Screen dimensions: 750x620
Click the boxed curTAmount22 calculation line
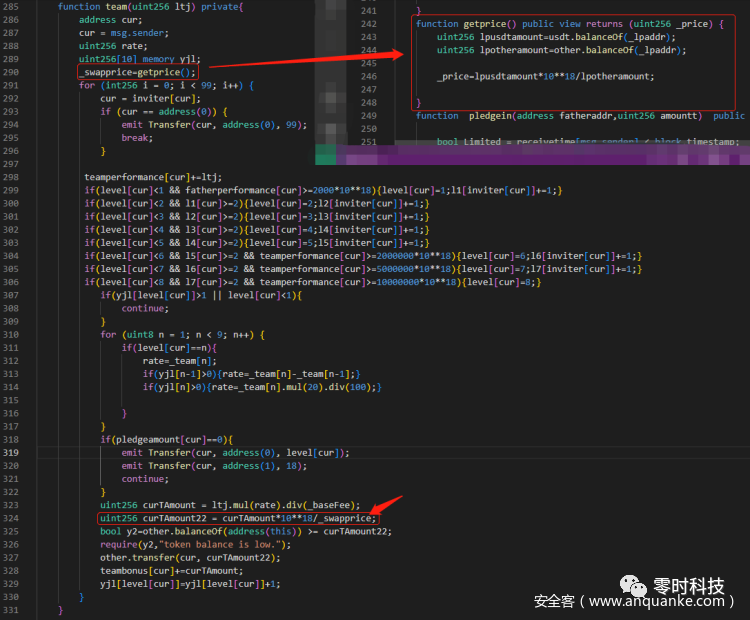tap(238, 518)
